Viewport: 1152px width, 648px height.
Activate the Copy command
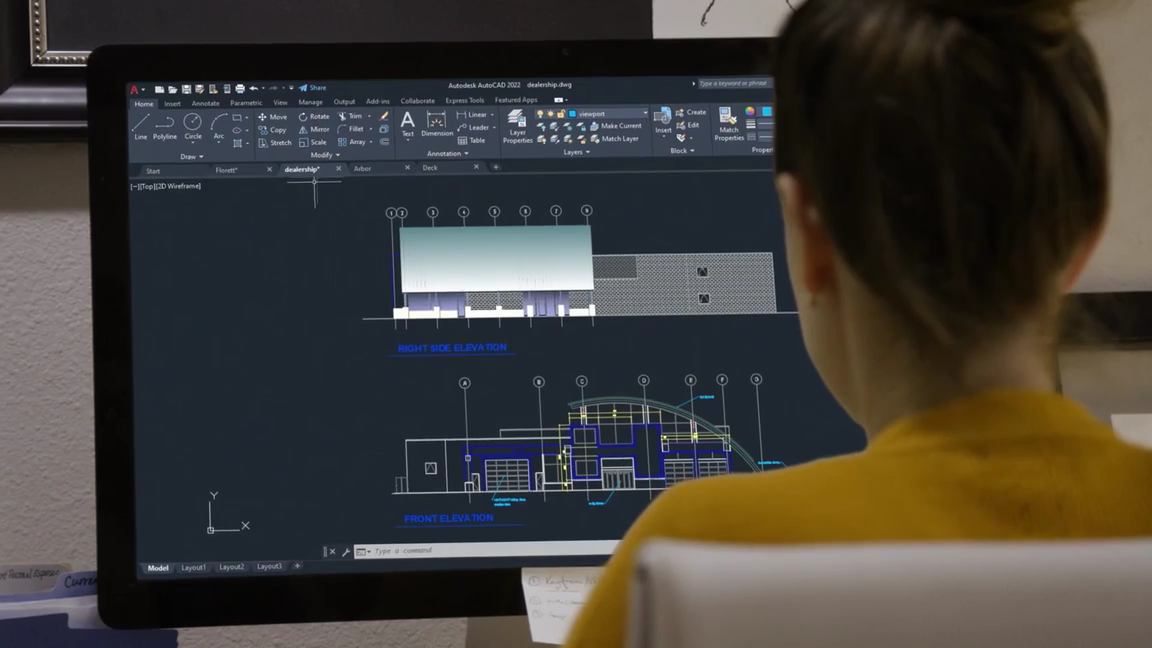(x=273, y=130)
